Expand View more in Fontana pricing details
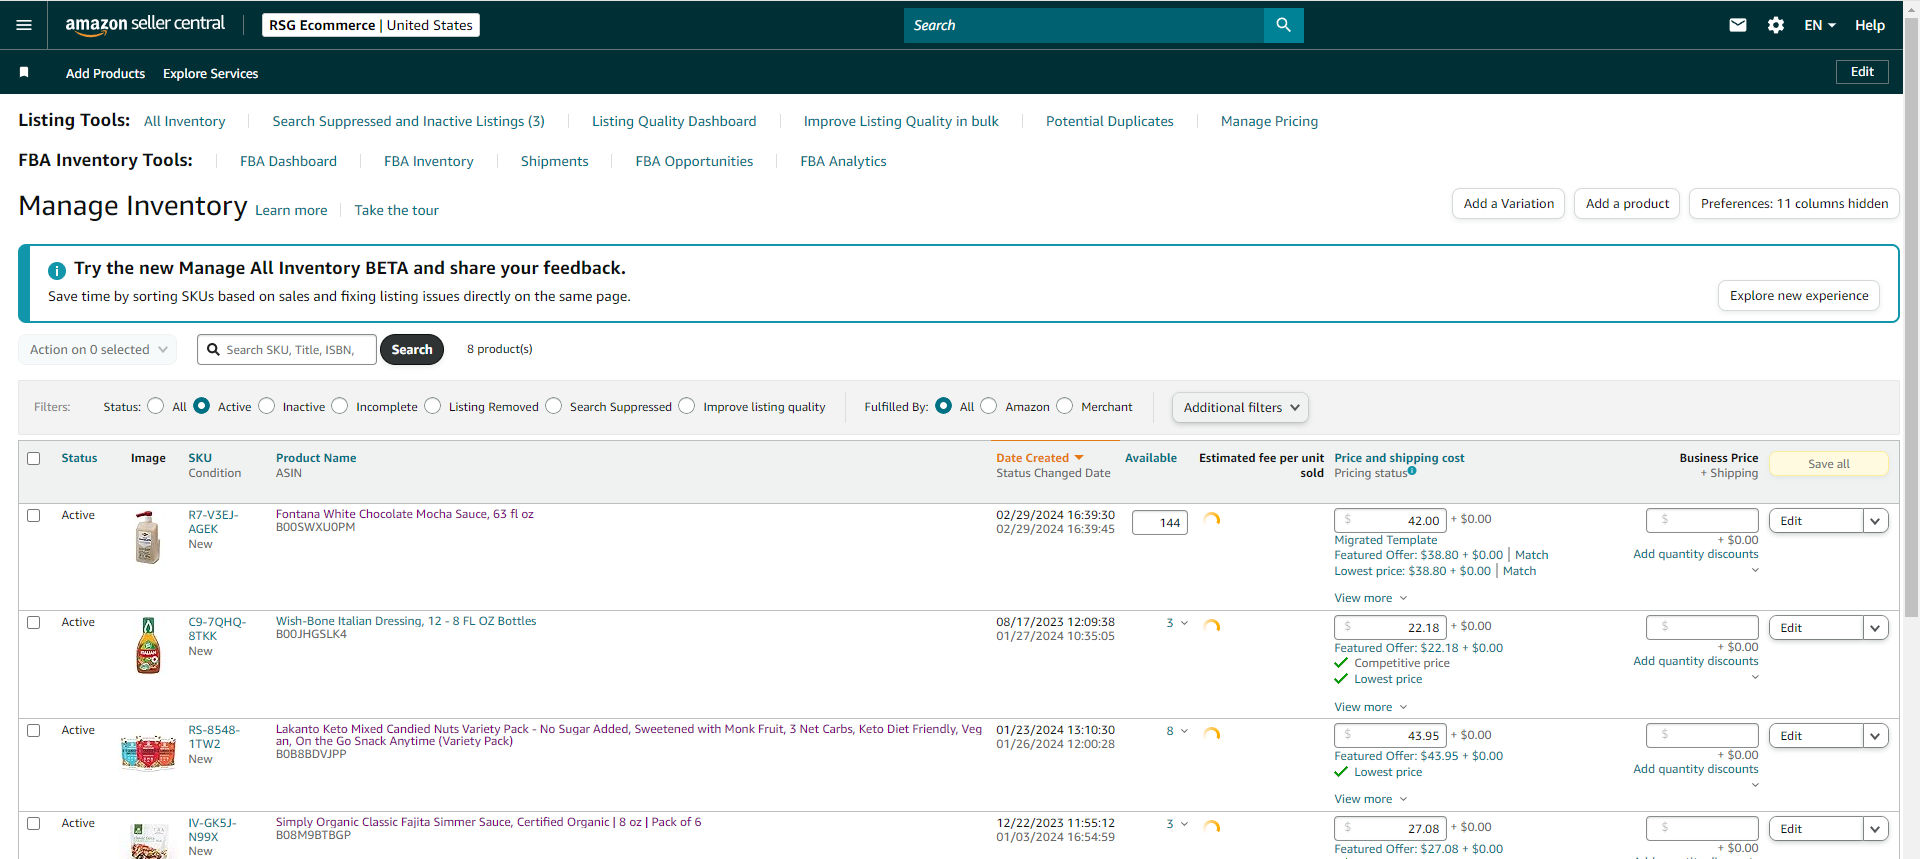Screen dimensions: 1920x859 tap(1371, 598)
